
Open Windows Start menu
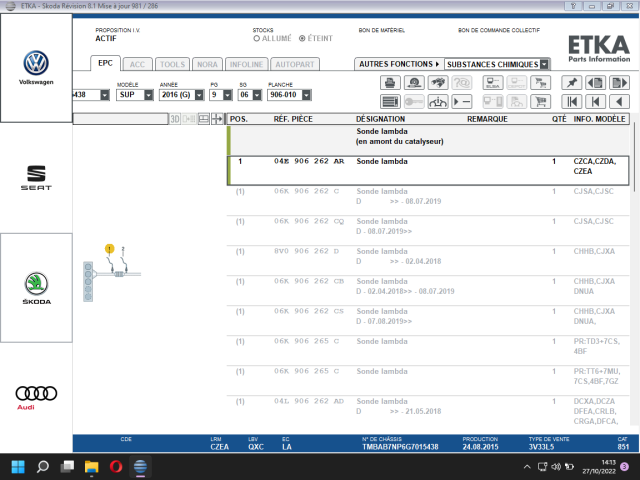[x=18, y=466]
